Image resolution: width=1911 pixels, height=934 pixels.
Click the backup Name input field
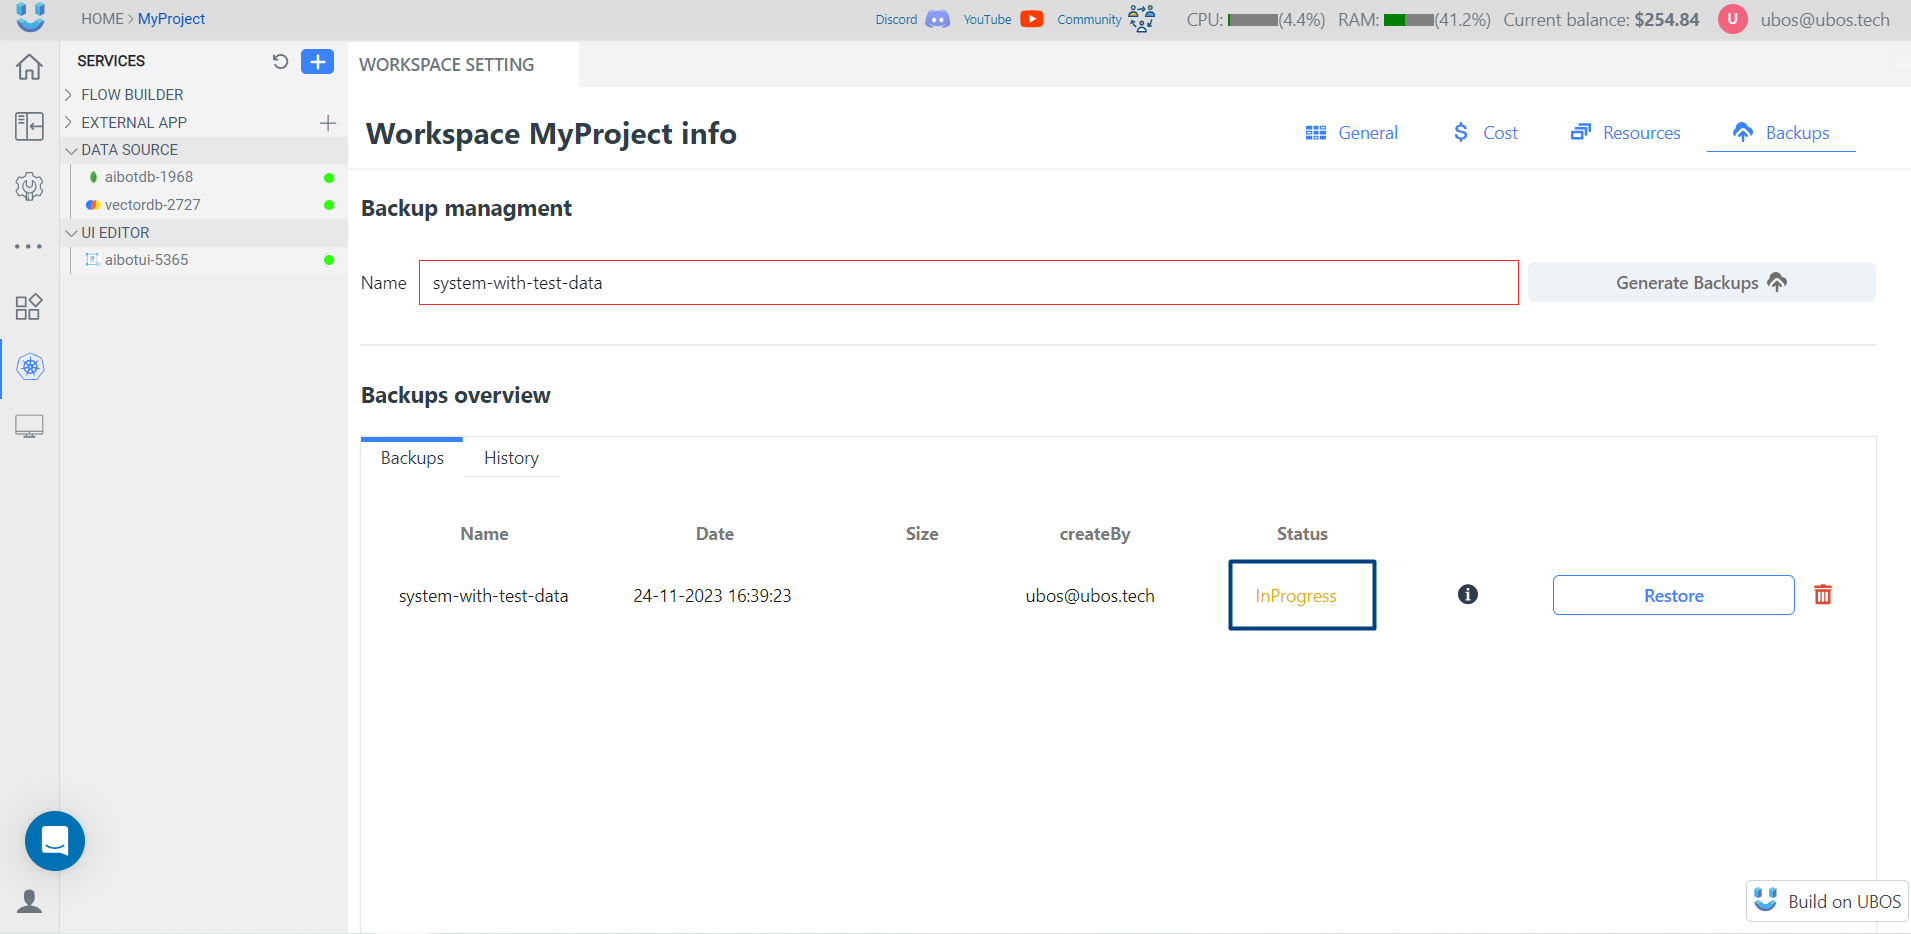point(968,283)
